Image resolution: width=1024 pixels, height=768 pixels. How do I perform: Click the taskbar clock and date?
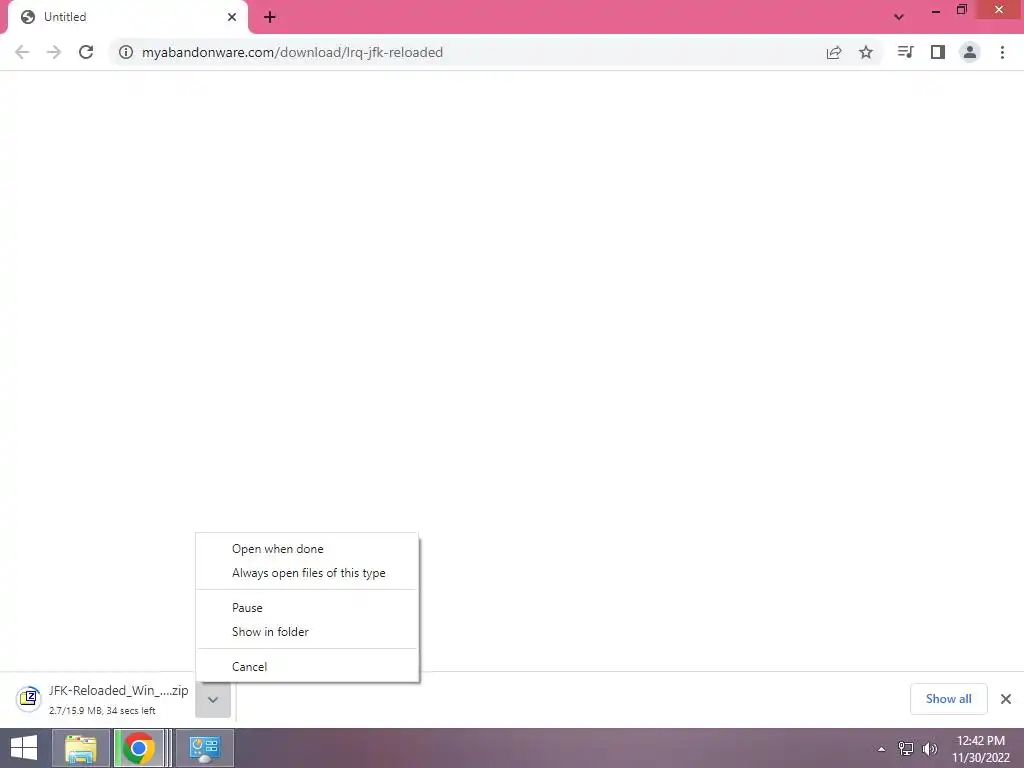[981, 749]
